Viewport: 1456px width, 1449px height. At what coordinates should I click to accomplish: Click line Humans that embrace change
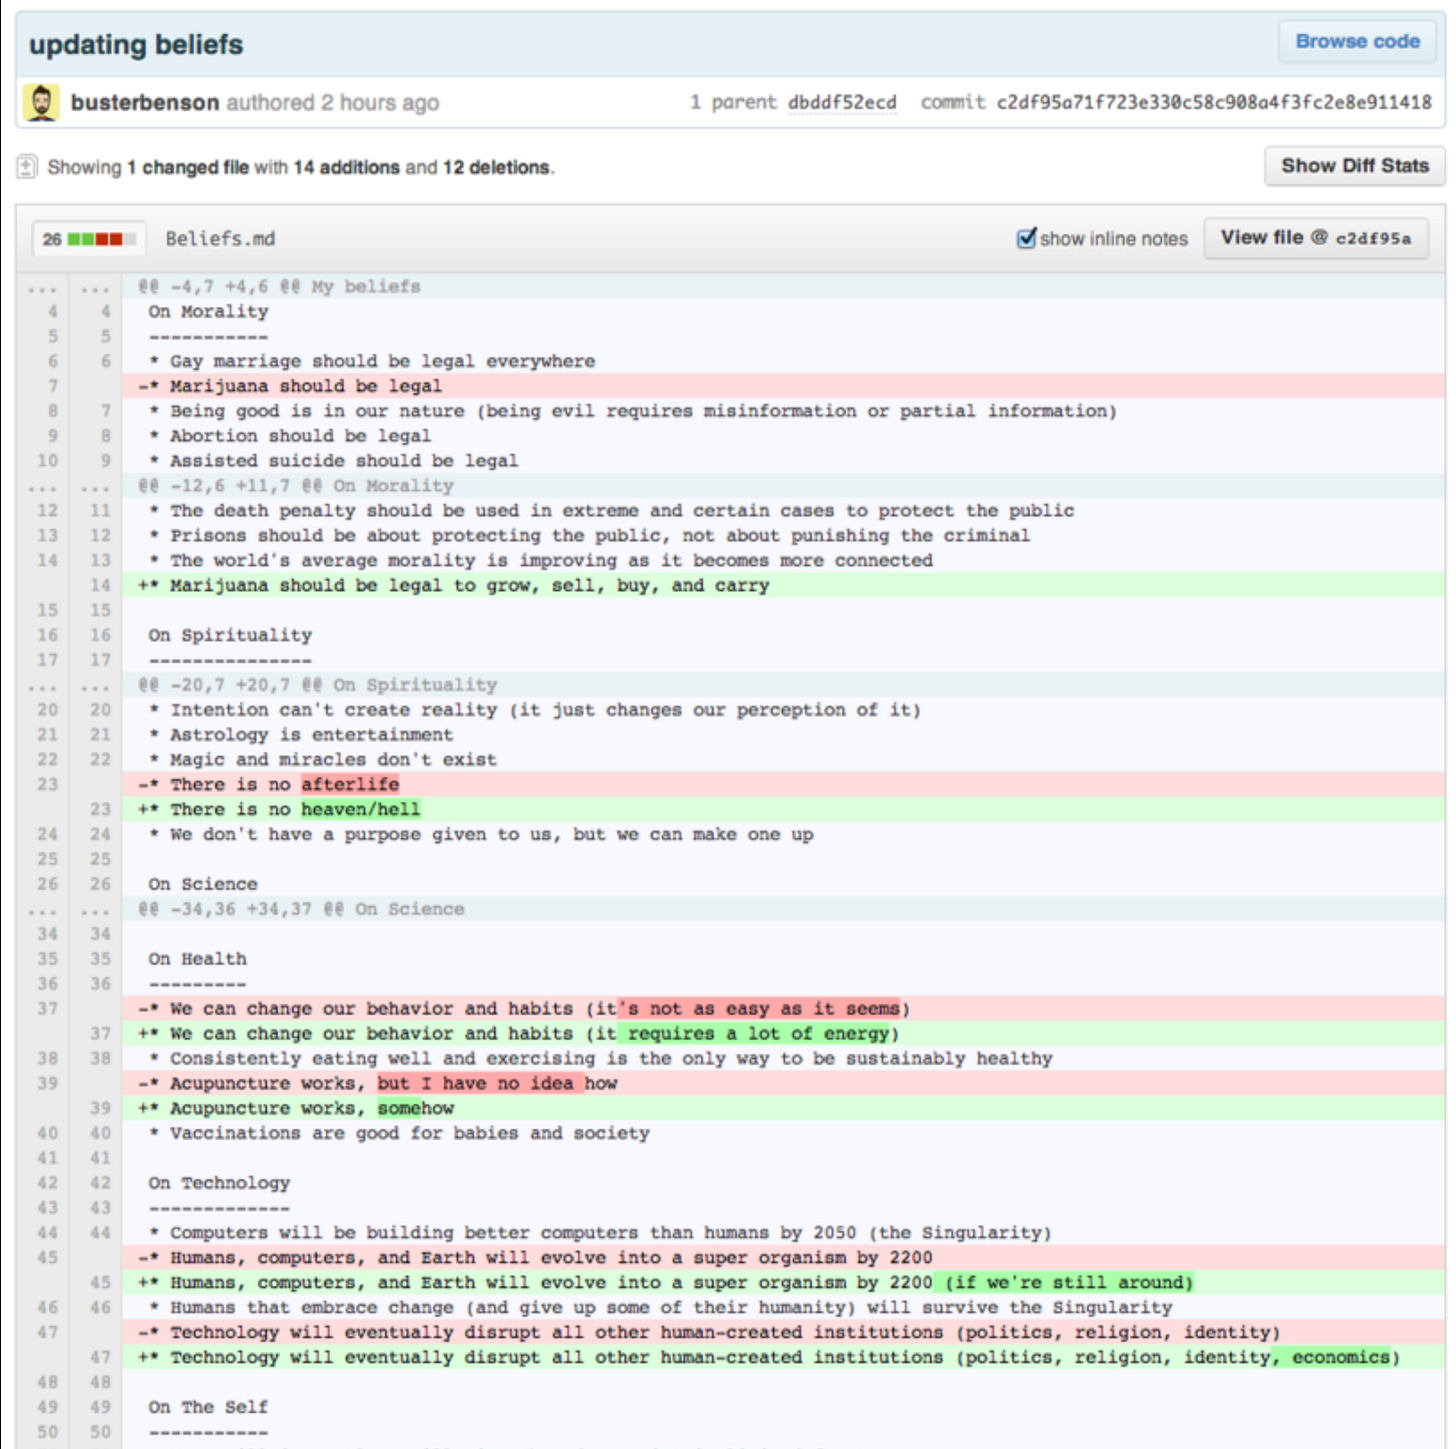[783, 1308]
